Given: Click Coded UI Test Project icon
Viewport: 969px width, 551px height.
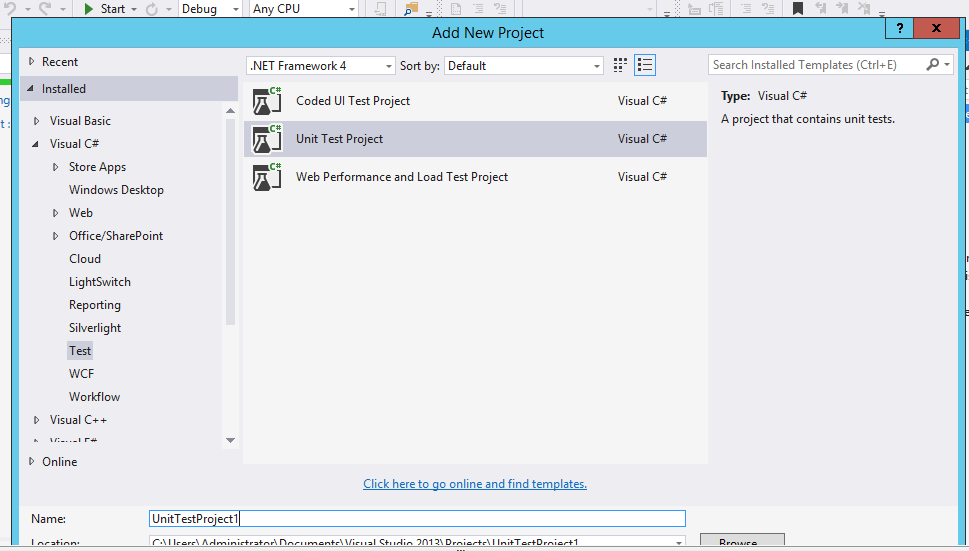Looking at the screenshot, I should [x=266, y=101].
